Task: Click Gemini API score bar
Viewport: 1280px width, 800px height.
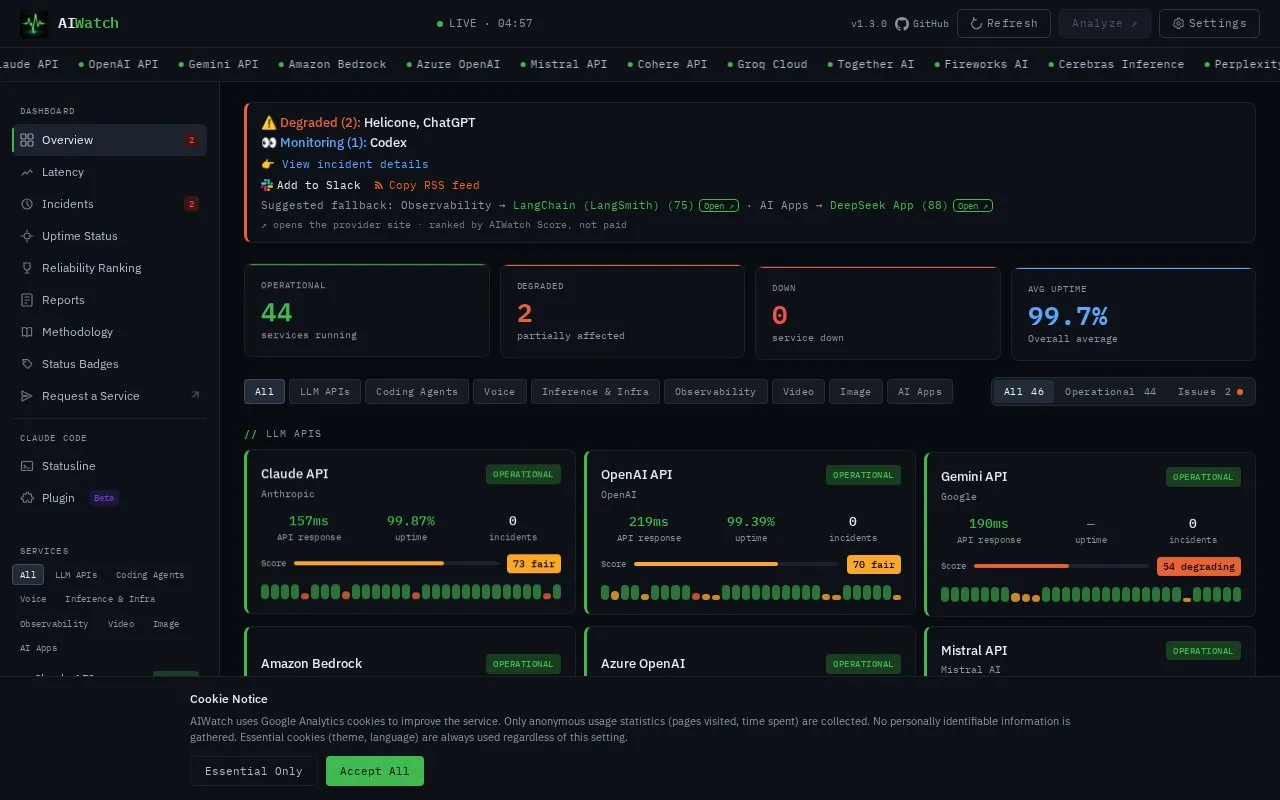Action: (1061, 566)
